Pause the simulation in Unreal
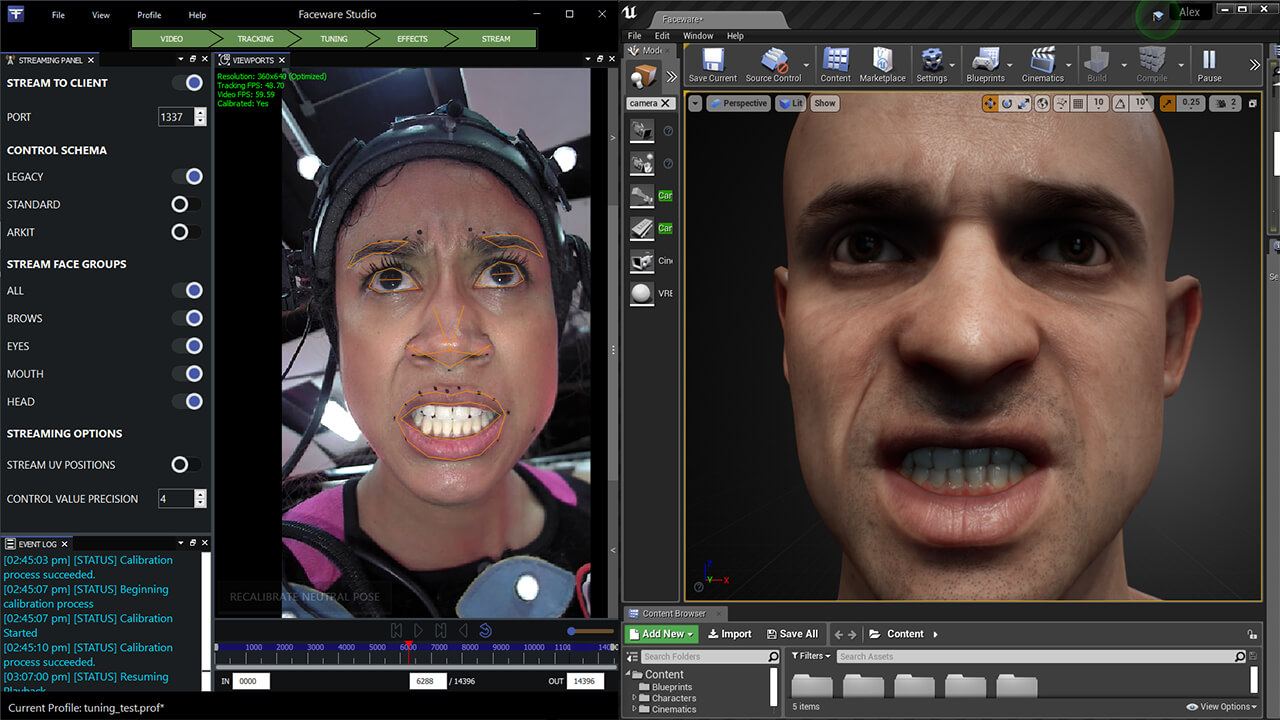Image resolution: width=1280 pixels, height=720 pixels. 1209,65
